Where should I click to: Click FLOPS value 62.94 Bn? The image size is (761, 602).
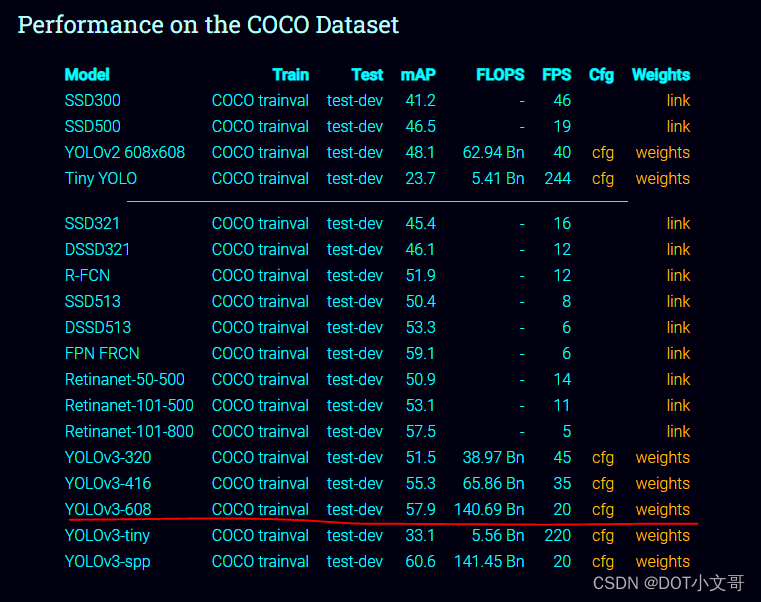pos(493,152)
